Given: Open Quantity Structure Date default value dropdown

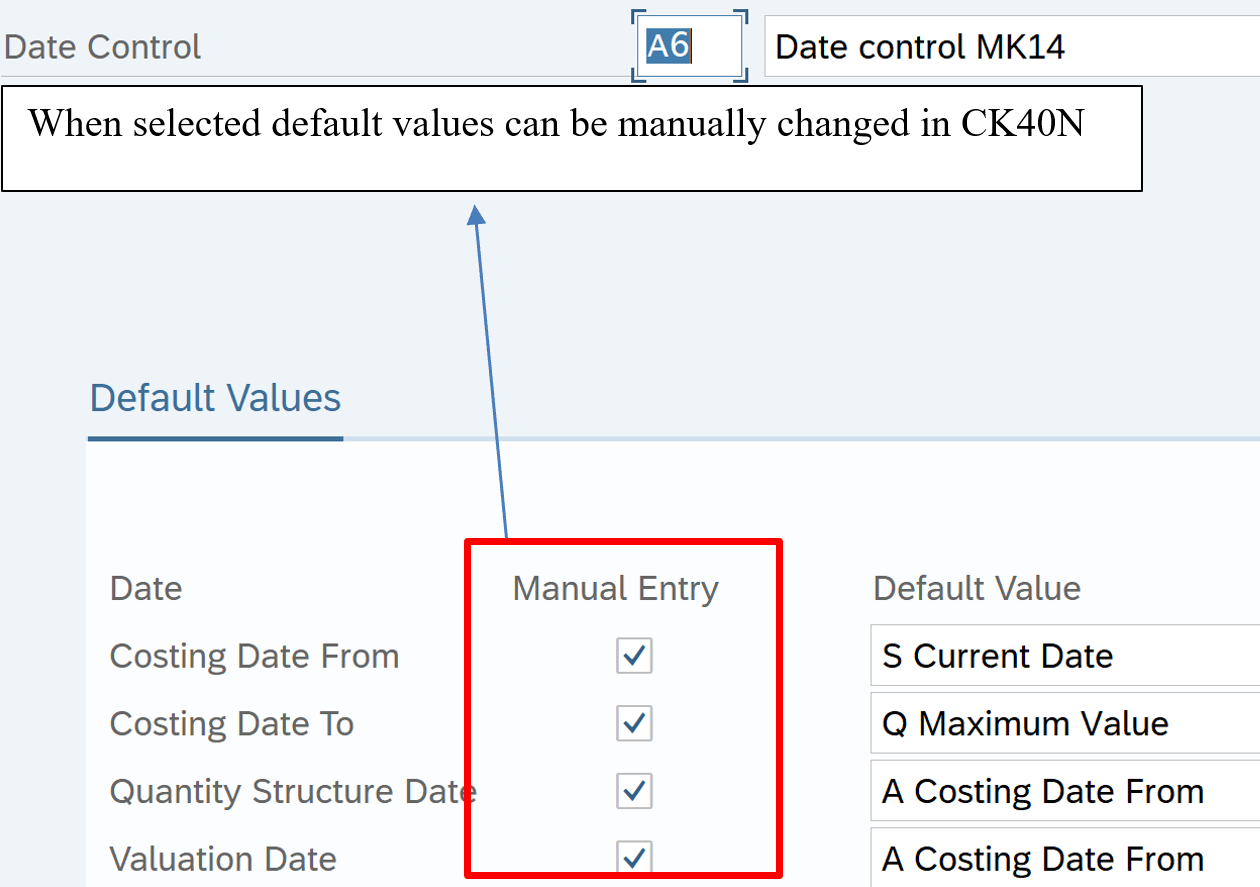Looking at the screenshot, I should (1064, 791).
